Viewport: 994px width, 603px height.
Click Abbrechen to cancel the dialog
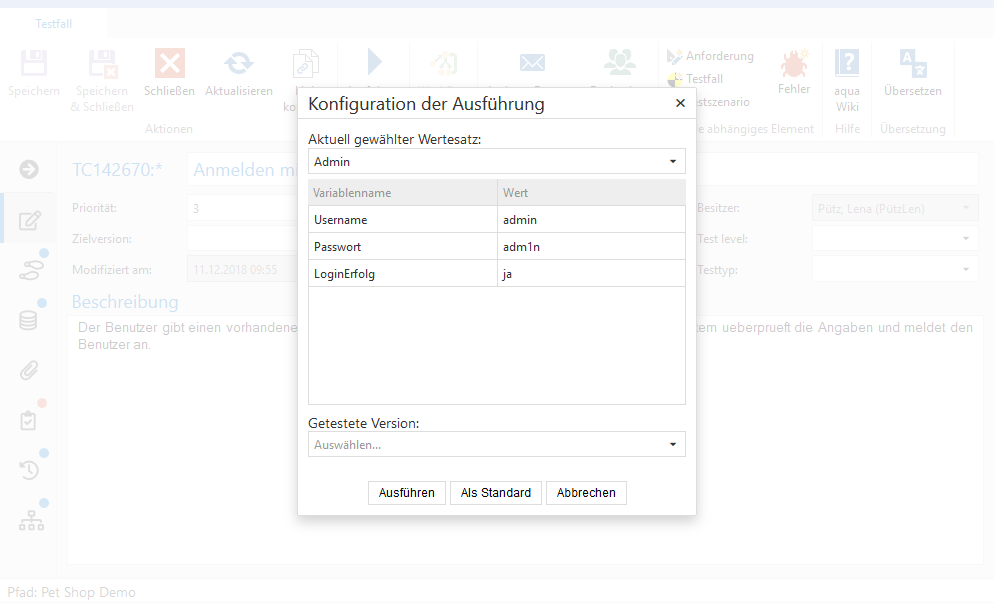tap(586, 493)
